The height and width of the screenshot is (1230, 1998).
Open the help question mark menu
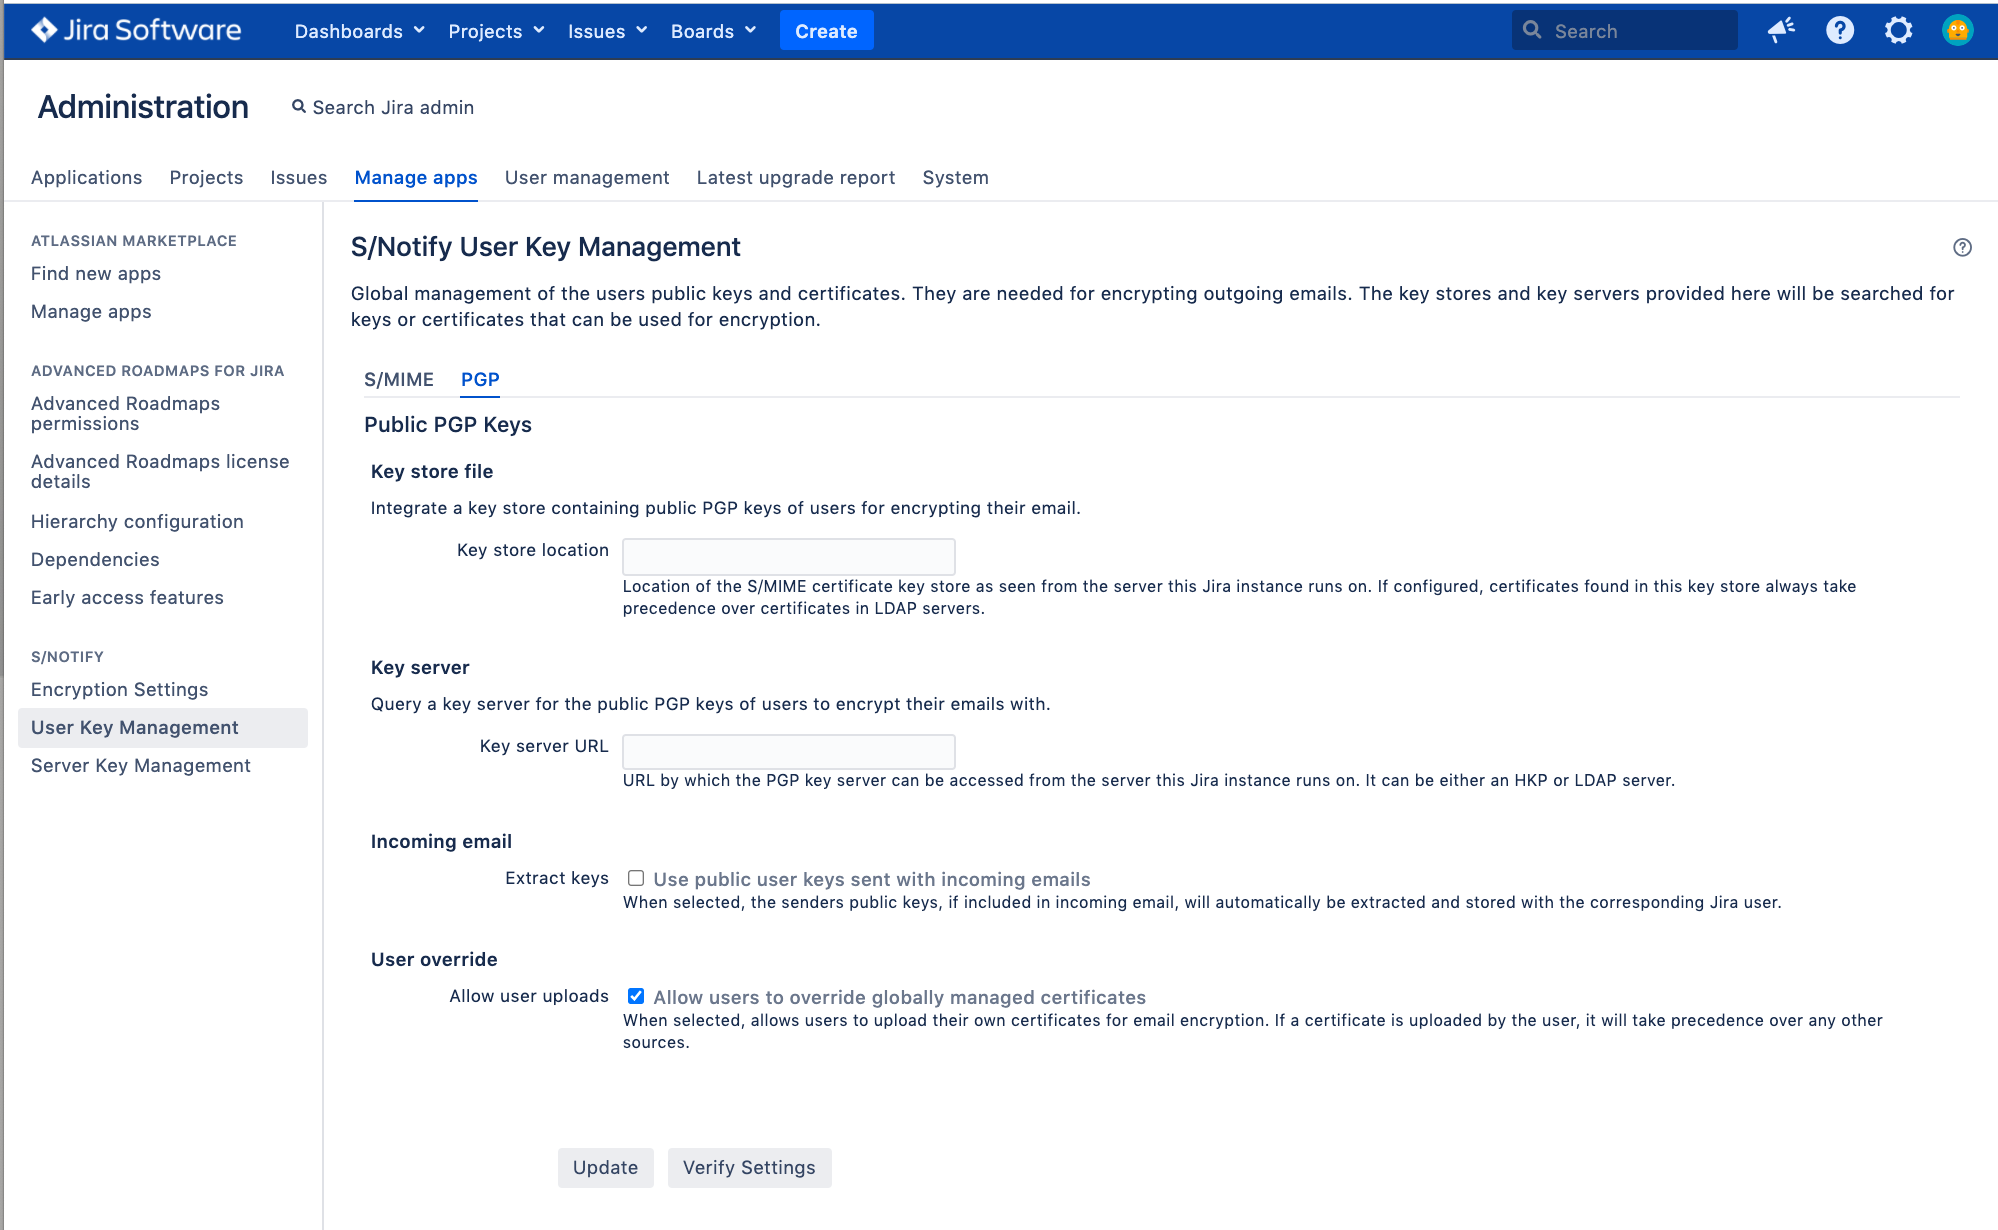1839,31
